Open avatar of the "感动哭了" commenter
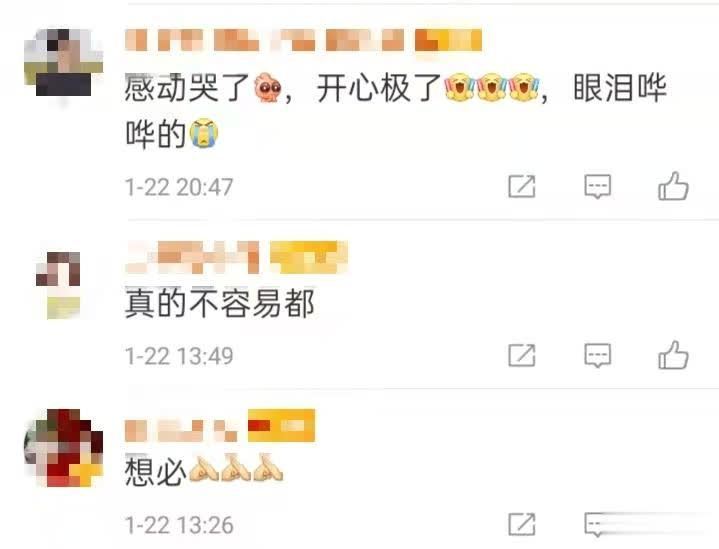719x549 pixels. (x=63, y=63)
